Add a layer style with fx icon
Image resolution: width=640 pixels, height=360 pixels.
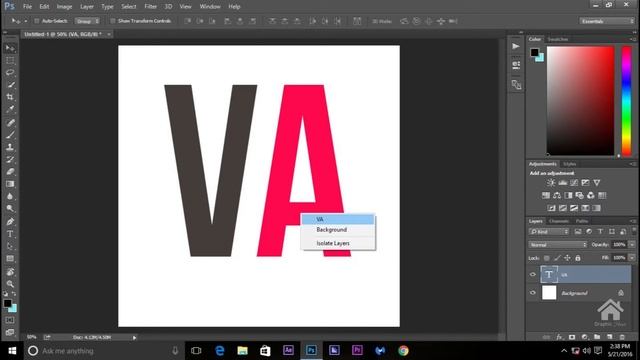coord(559,337)
